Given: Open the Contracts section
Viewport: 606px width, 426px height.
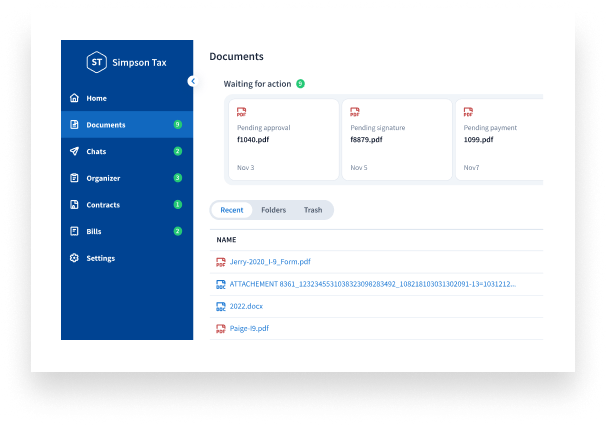Looking at the screenshot, I should pyautogui.click(x=127, y=204).
